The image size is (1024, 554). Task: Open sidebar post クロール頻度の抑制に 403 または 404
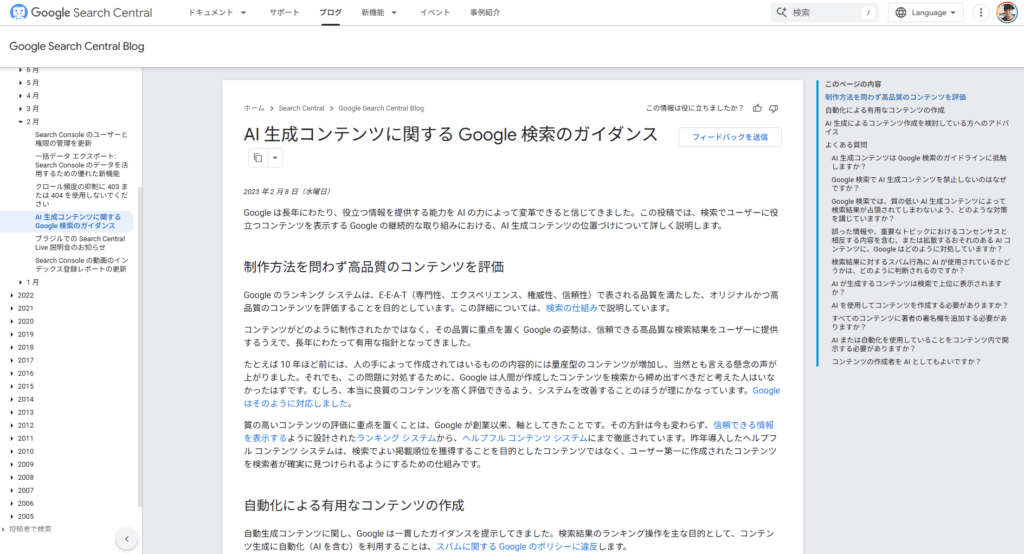[81, 195]
